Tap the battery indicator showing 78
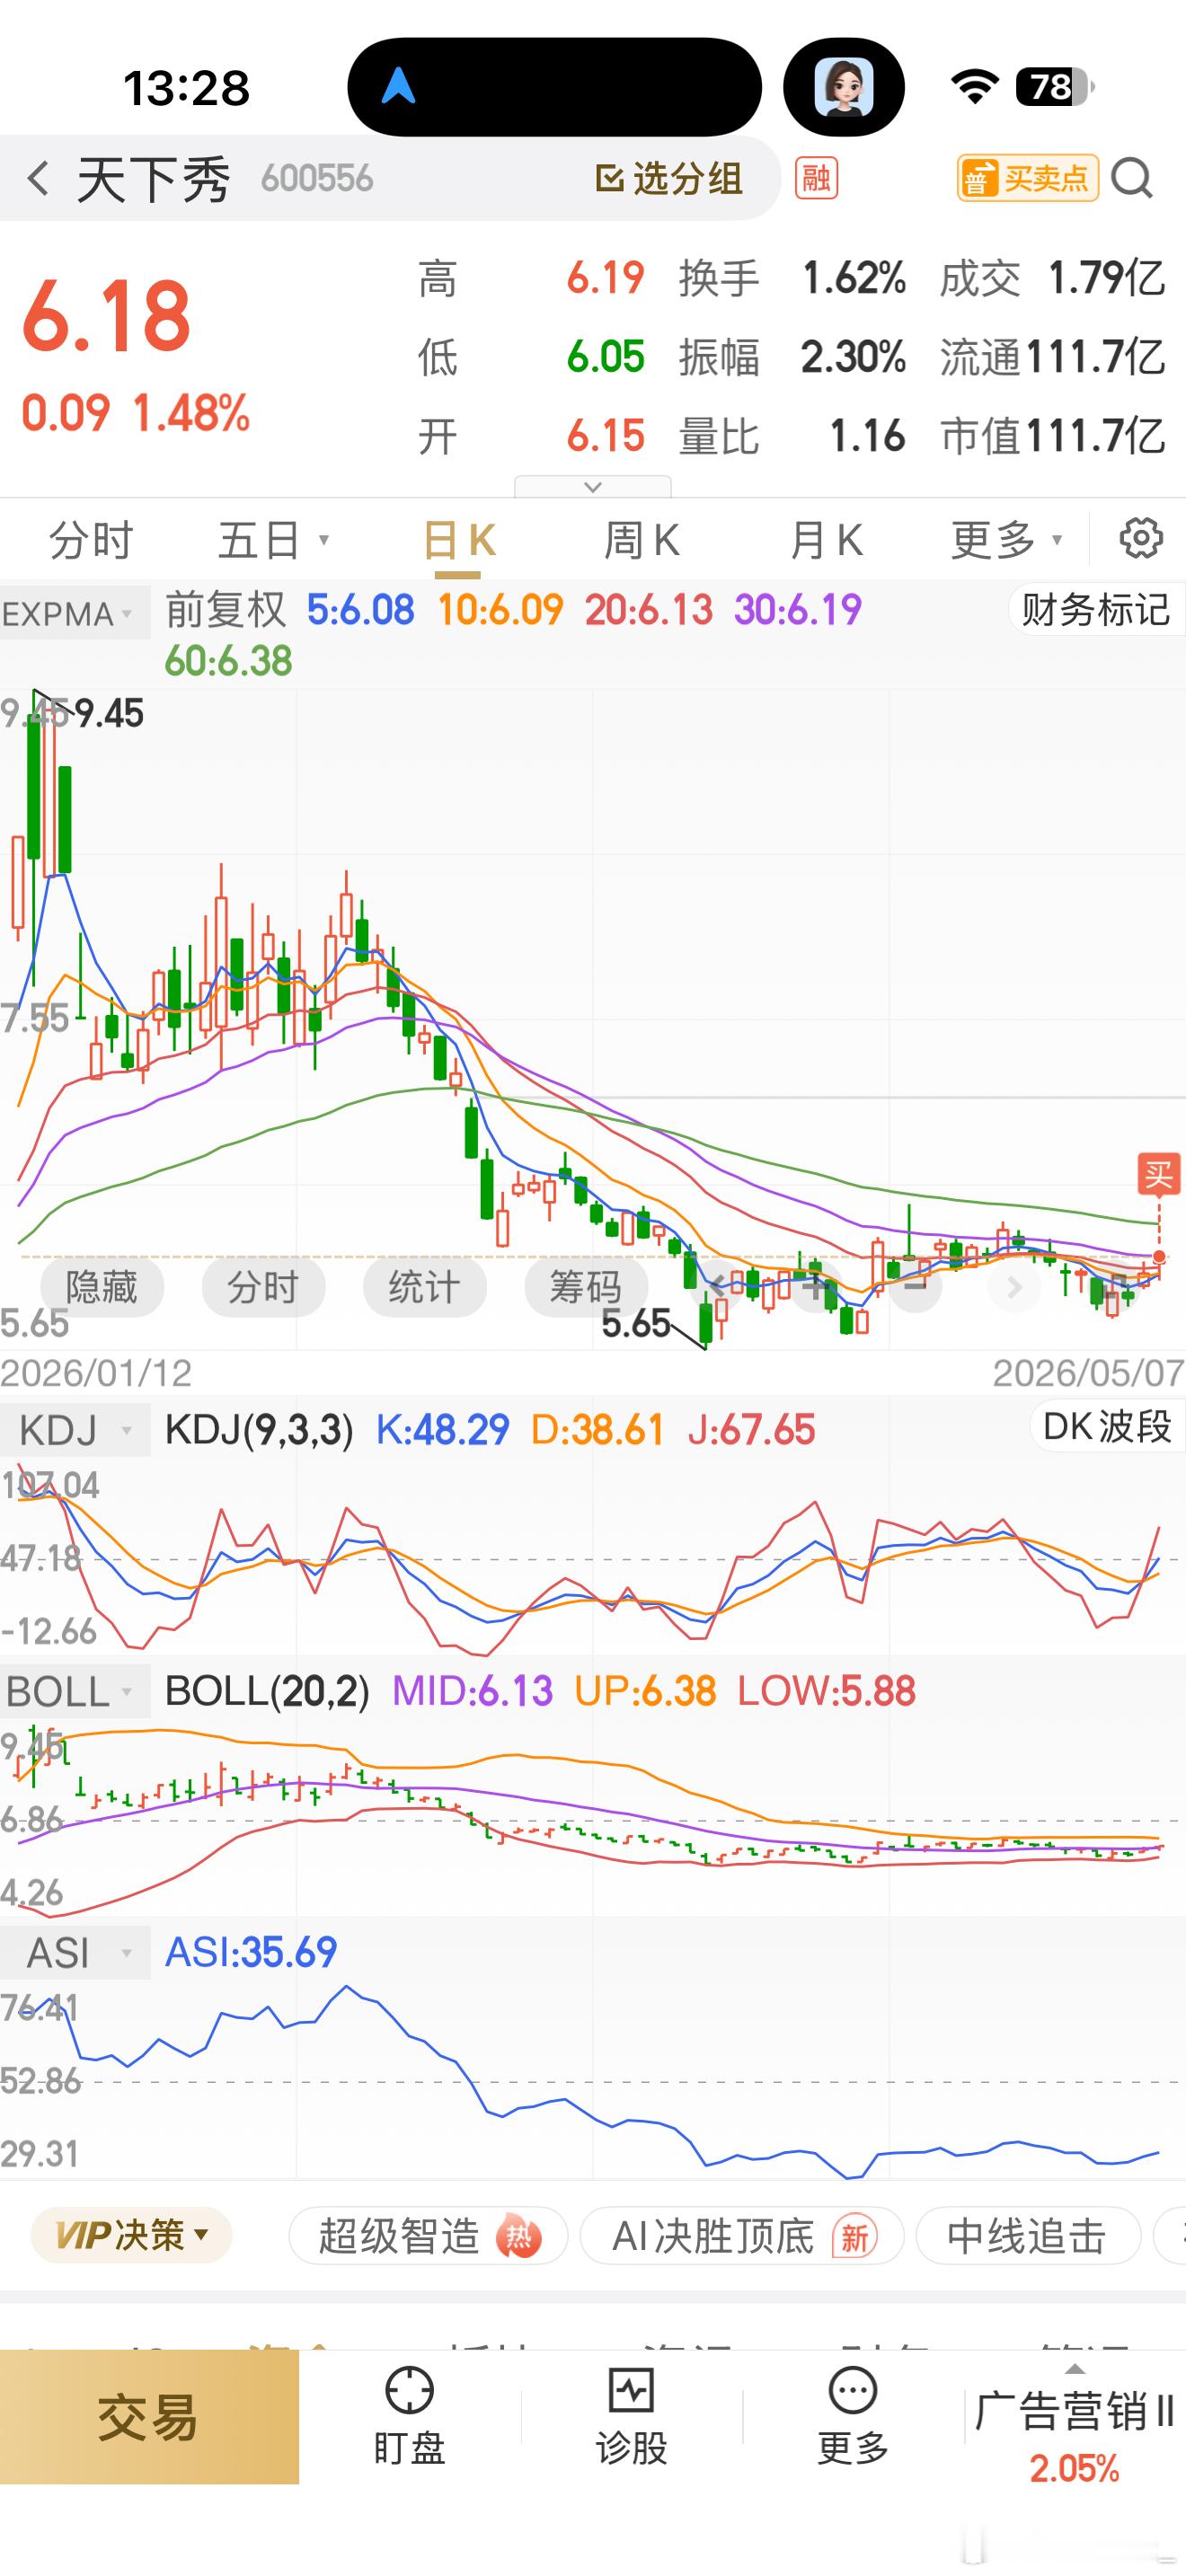Image resolution: width=1186 pixels, height=2576 pixels. [1054, 87]
